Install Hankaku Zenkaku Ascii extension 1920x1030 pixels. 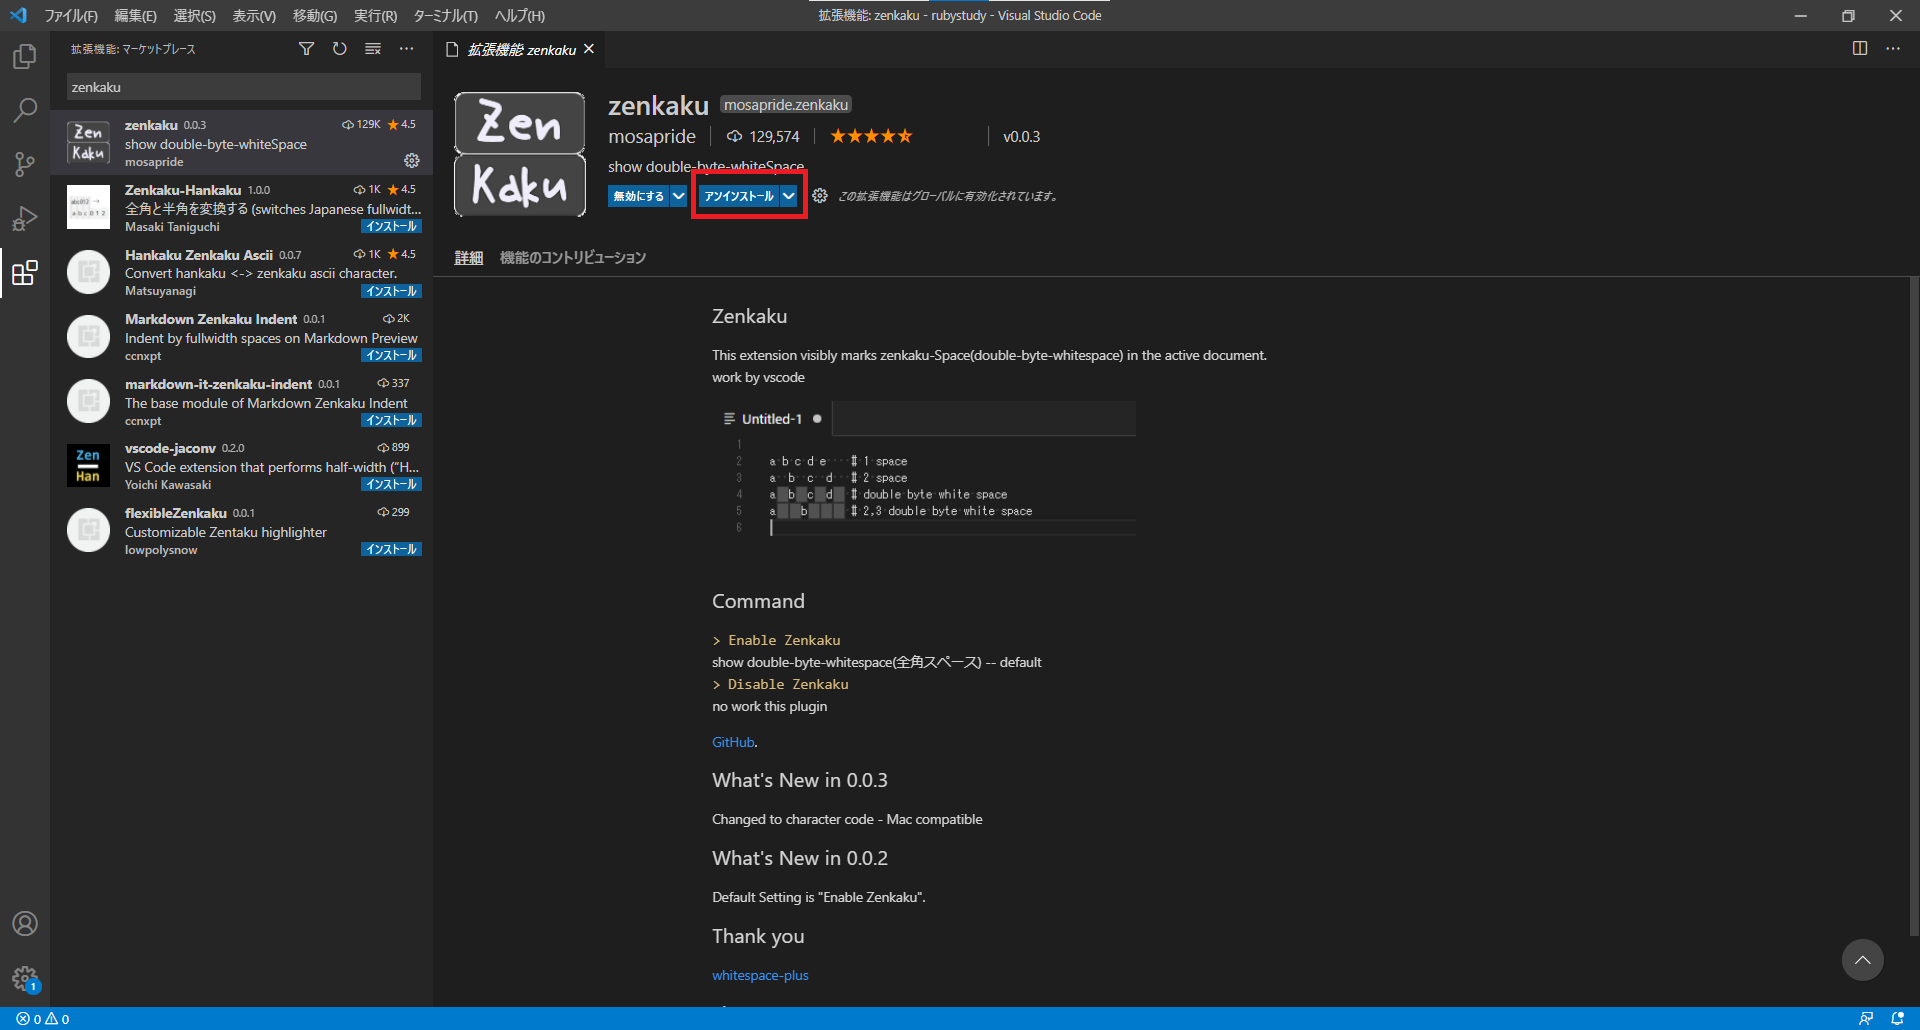click(391, 291)
